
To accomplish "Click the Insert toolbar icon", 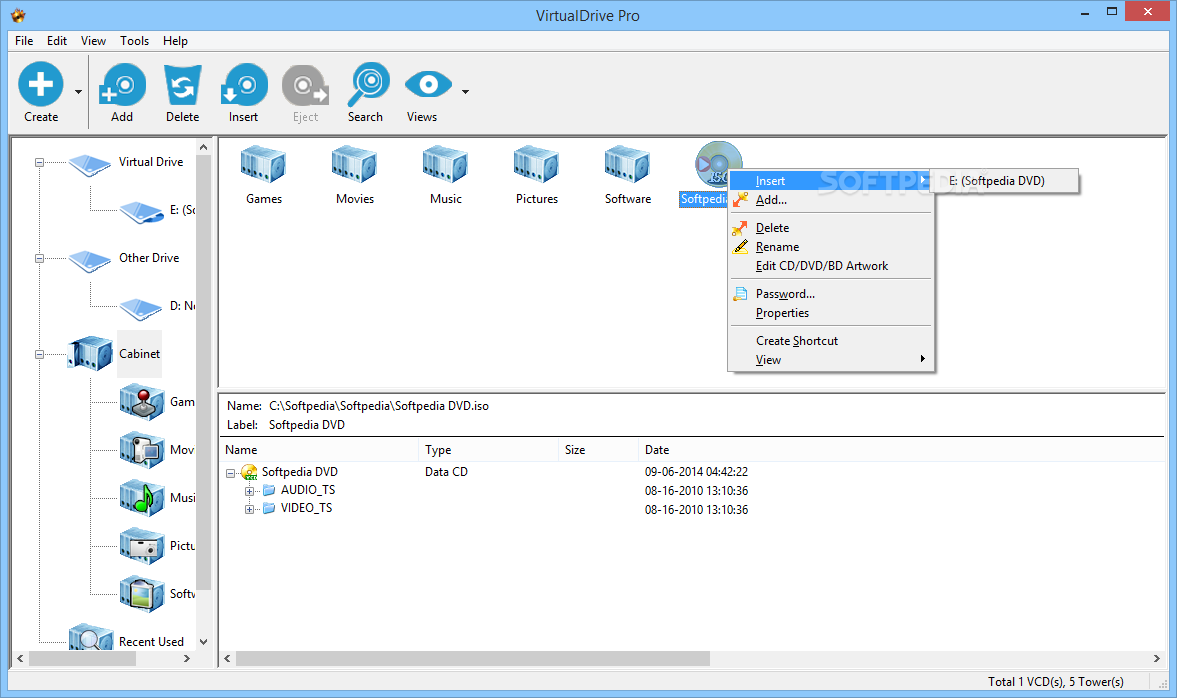I will tap(244, 84).
